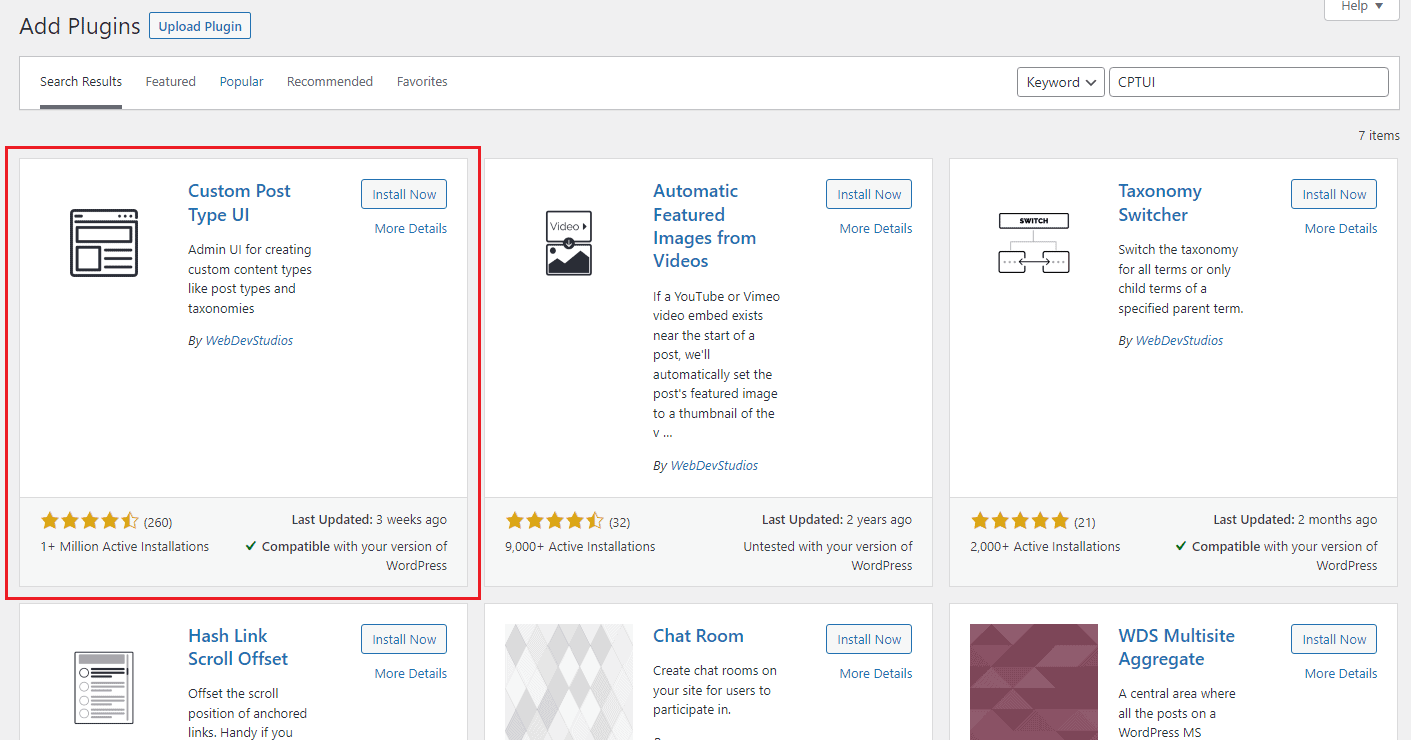Install the Custom Post Type UI plugin

(x=404, y=195)
